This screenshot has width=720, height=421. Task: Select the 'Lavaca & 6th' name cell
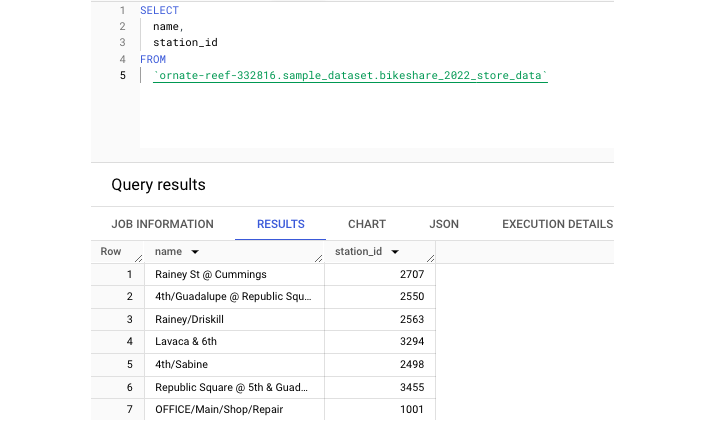[186, 341]
